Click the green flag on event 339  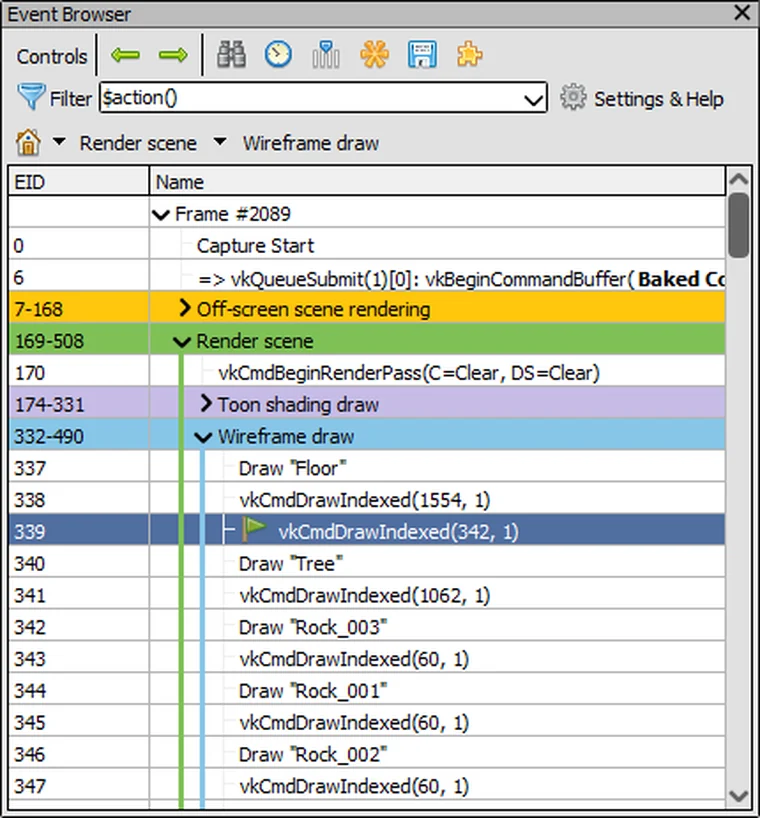point(255,530)
